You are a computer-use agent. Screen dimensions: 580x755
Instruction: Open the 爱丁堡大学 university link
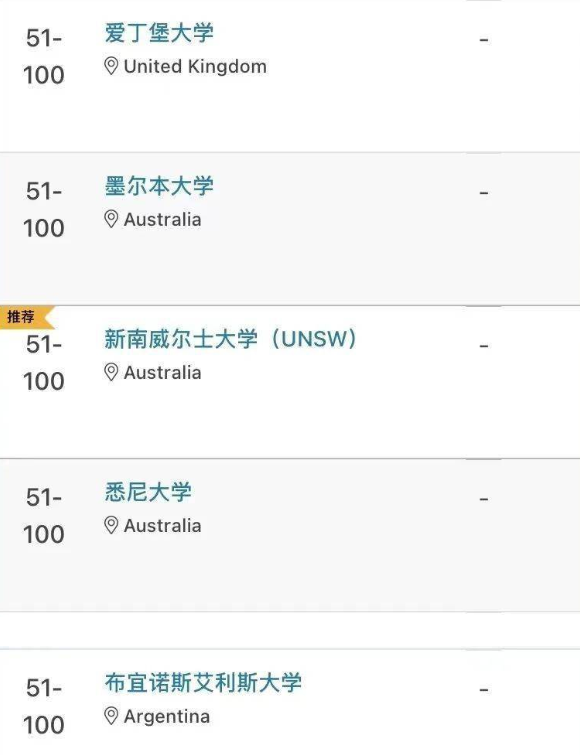[159, 33]
